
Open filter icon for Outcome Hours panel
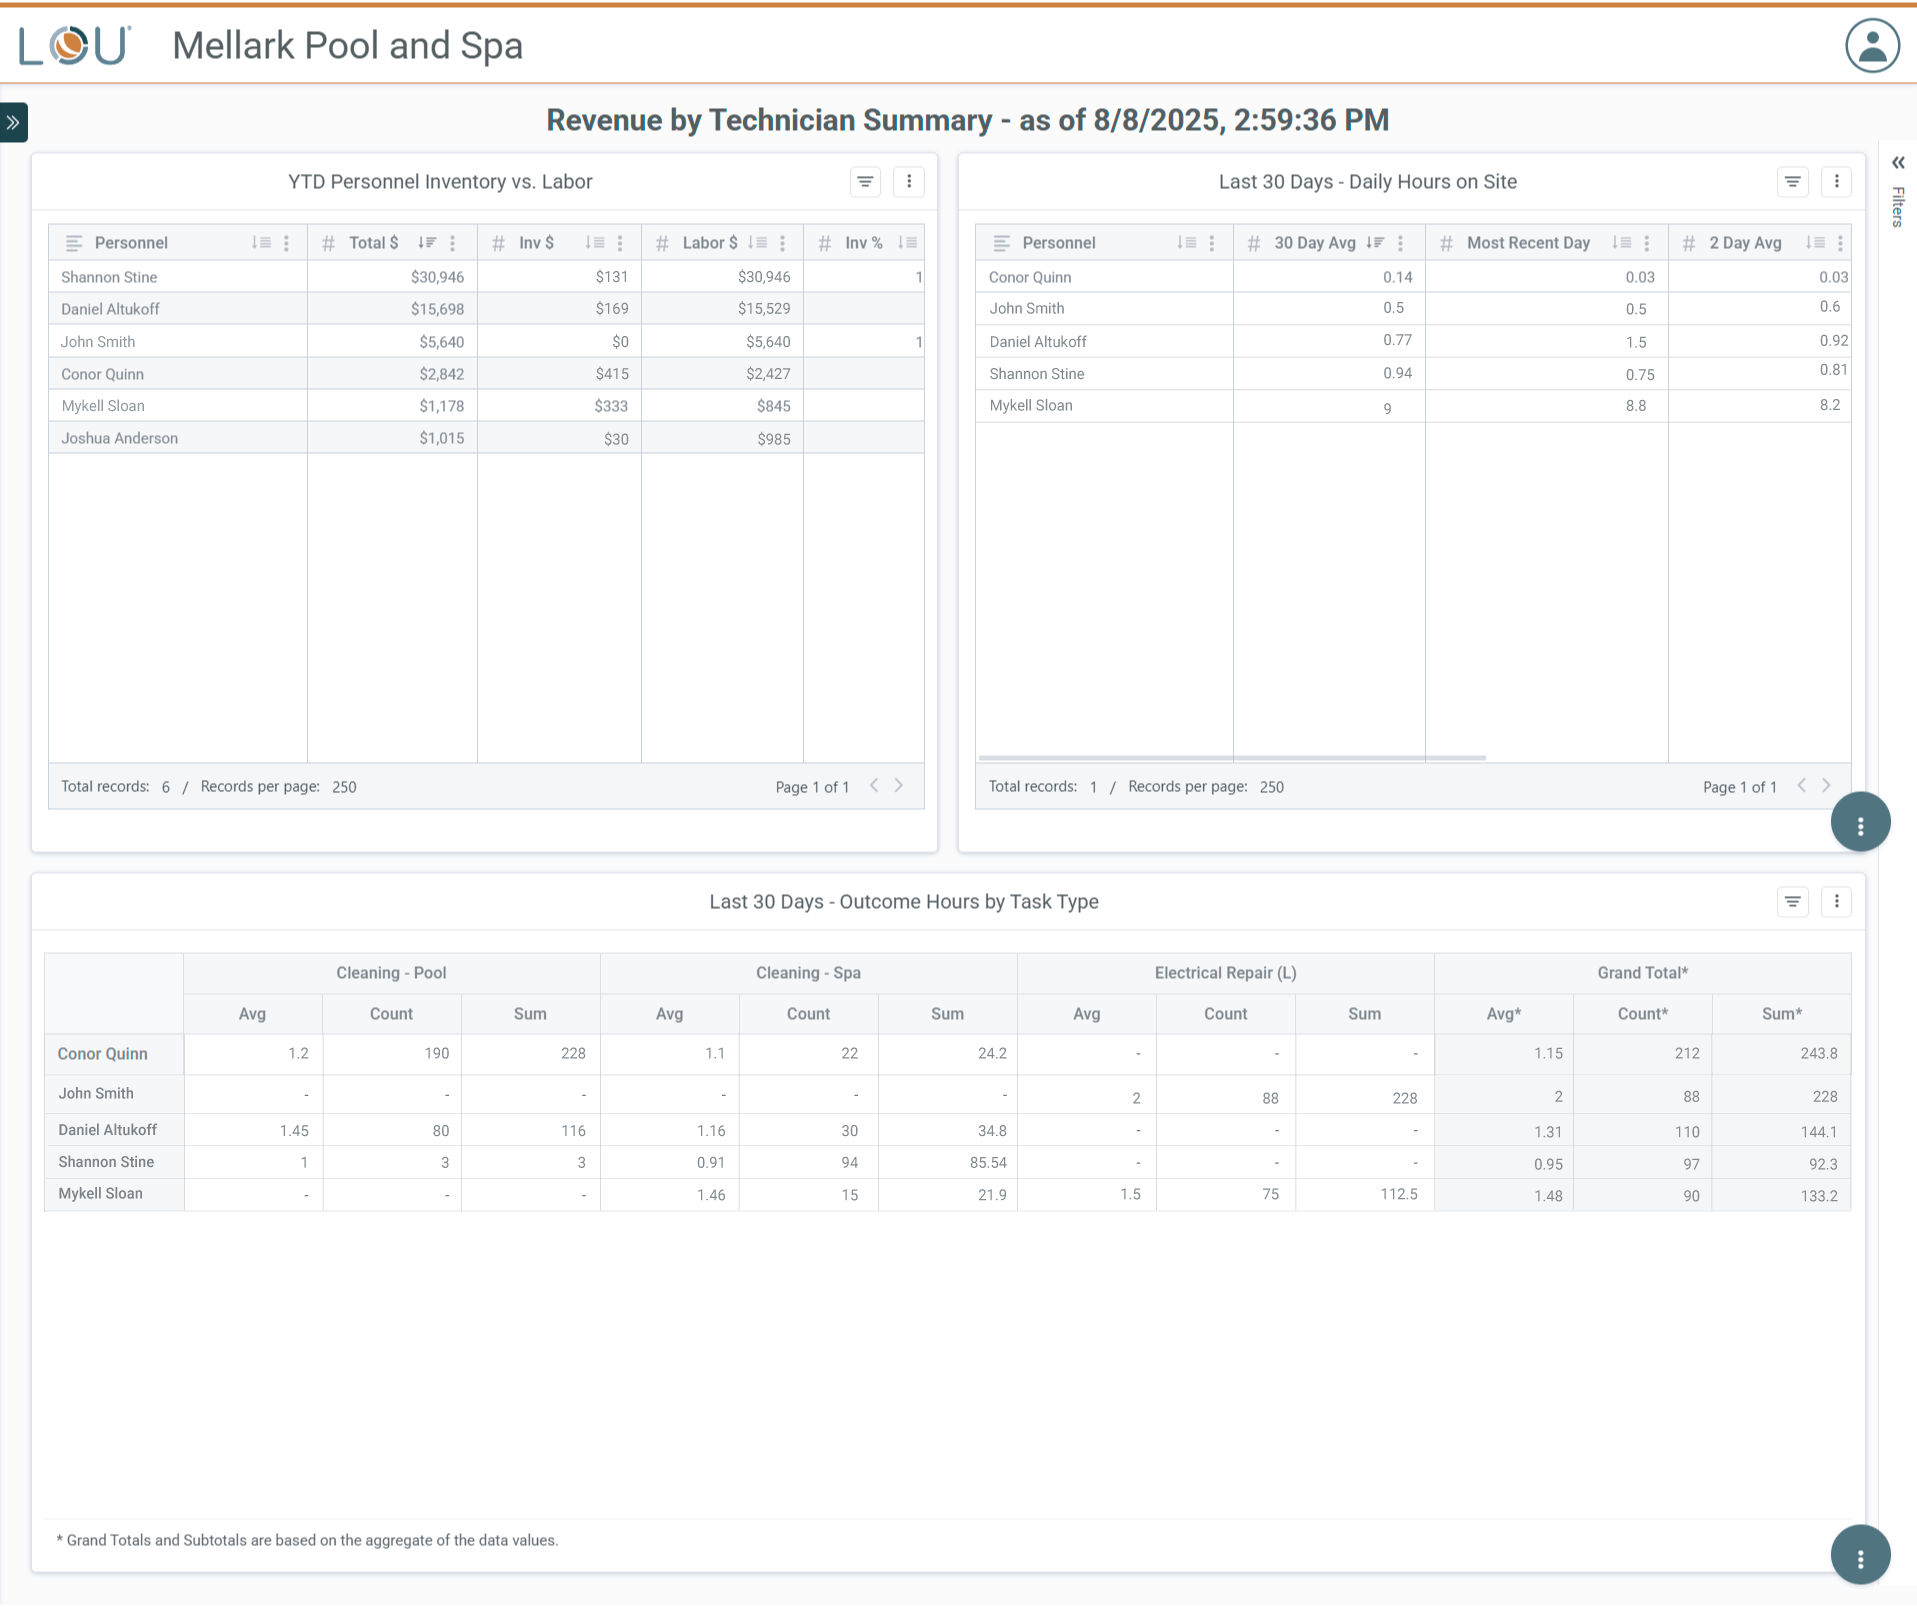tap(1792, 902)
